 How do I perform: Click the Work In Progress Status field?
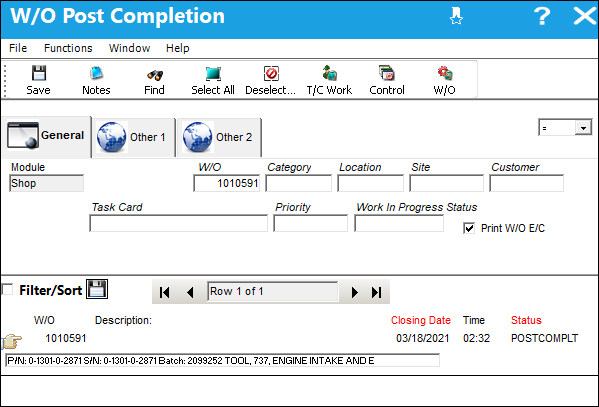(x=399, y=223)
